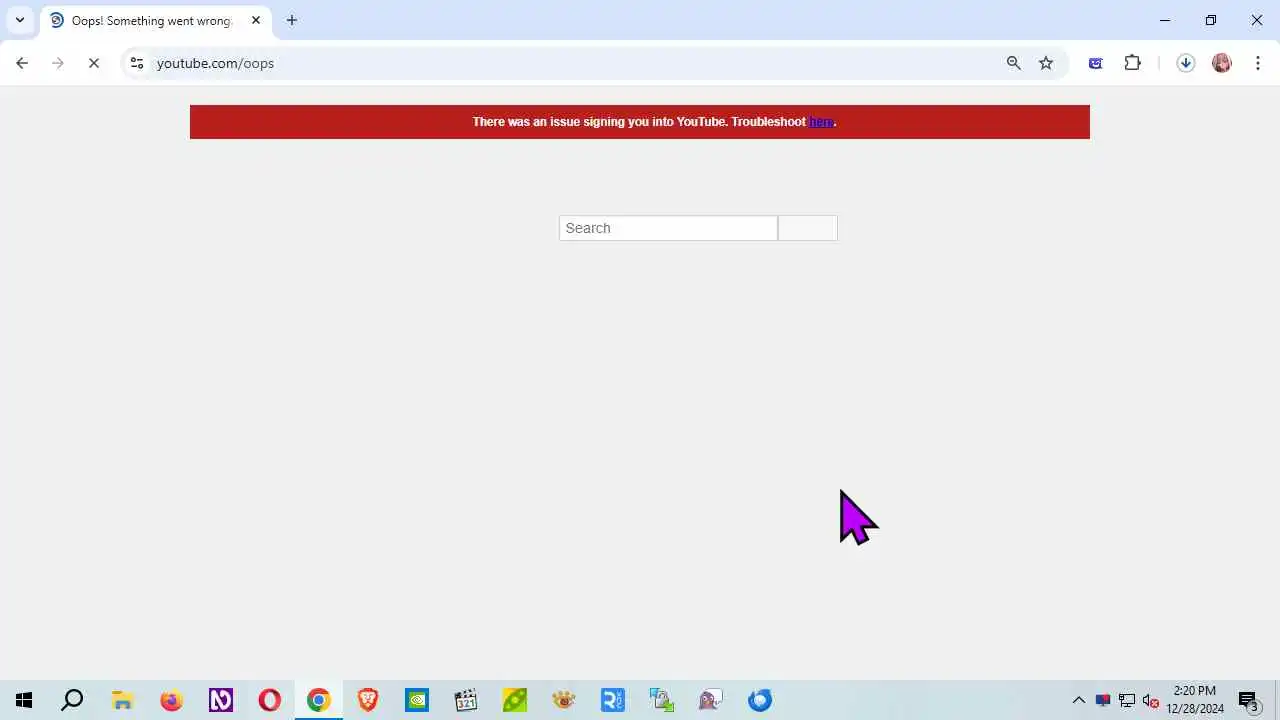The height and width of the screenshot is (720, 1280).
Task: Open the blue R app in taskbar
Action: point(613,700)
